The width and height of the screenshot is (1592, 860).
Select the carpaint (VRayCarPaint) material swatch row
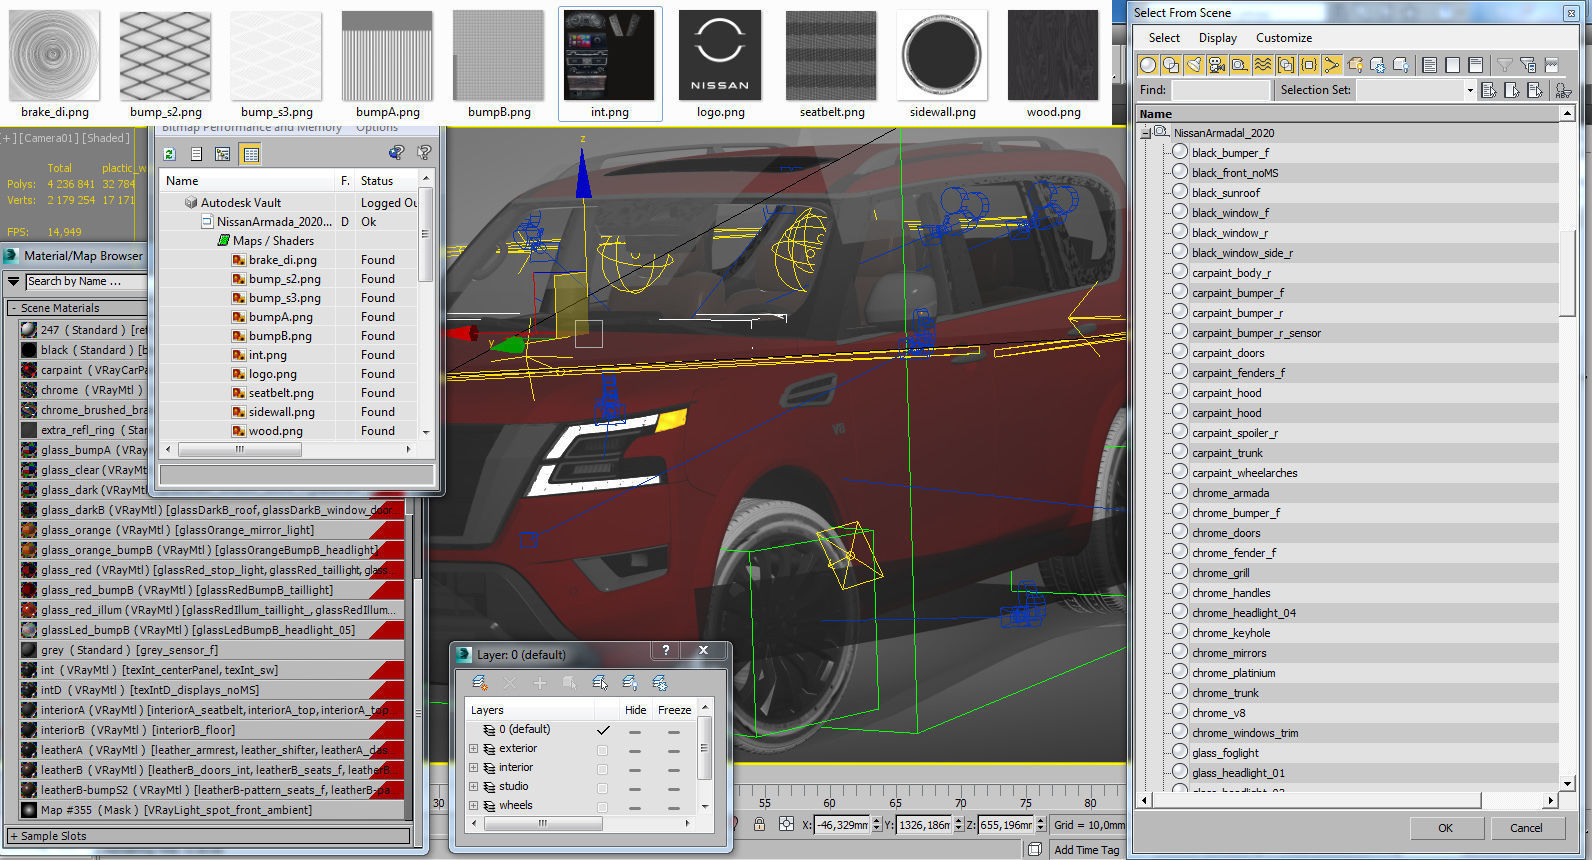click(84, 370)
